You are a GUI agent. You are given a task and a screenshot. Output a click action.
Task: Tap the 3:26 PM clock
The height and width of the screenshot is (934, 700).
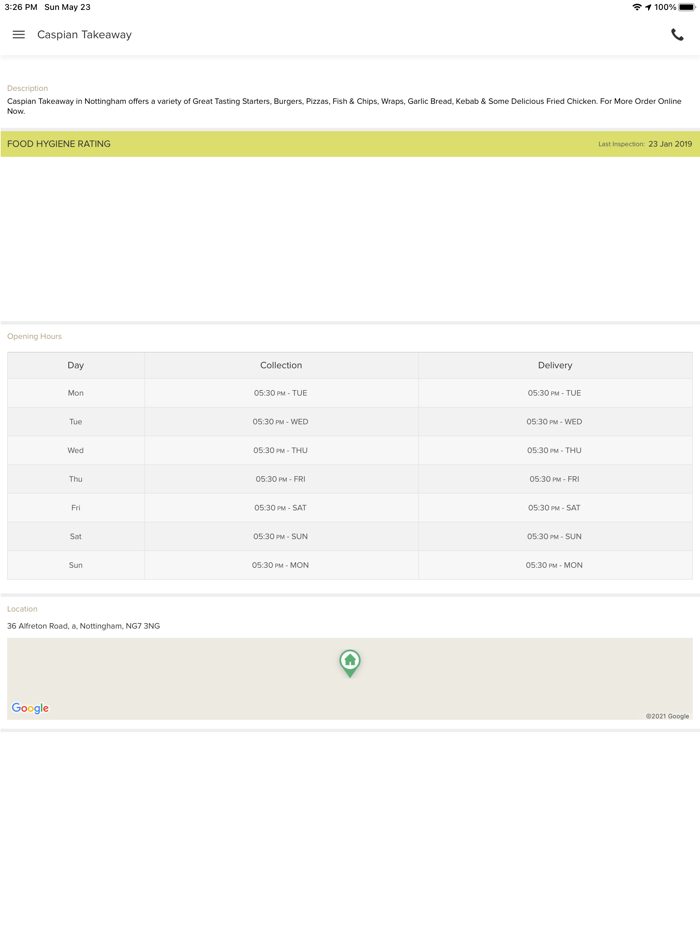click(21, 7)
